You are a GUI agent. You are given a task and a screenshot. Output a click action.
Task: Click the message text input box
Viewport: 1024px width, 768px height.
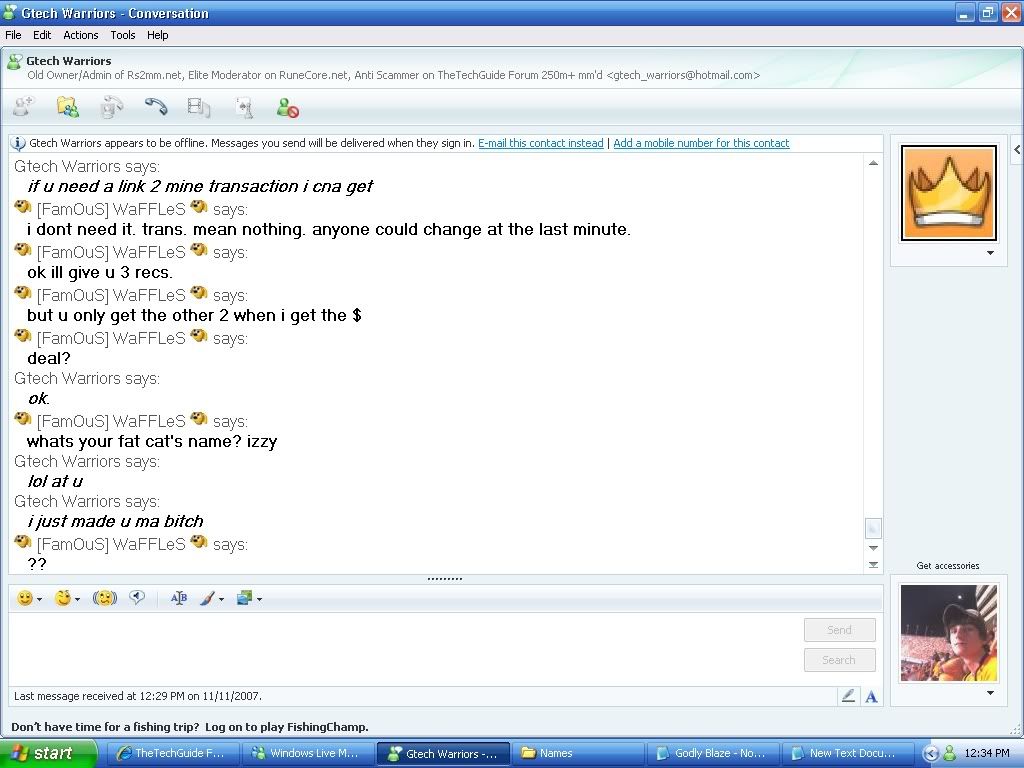pos(400,645)
